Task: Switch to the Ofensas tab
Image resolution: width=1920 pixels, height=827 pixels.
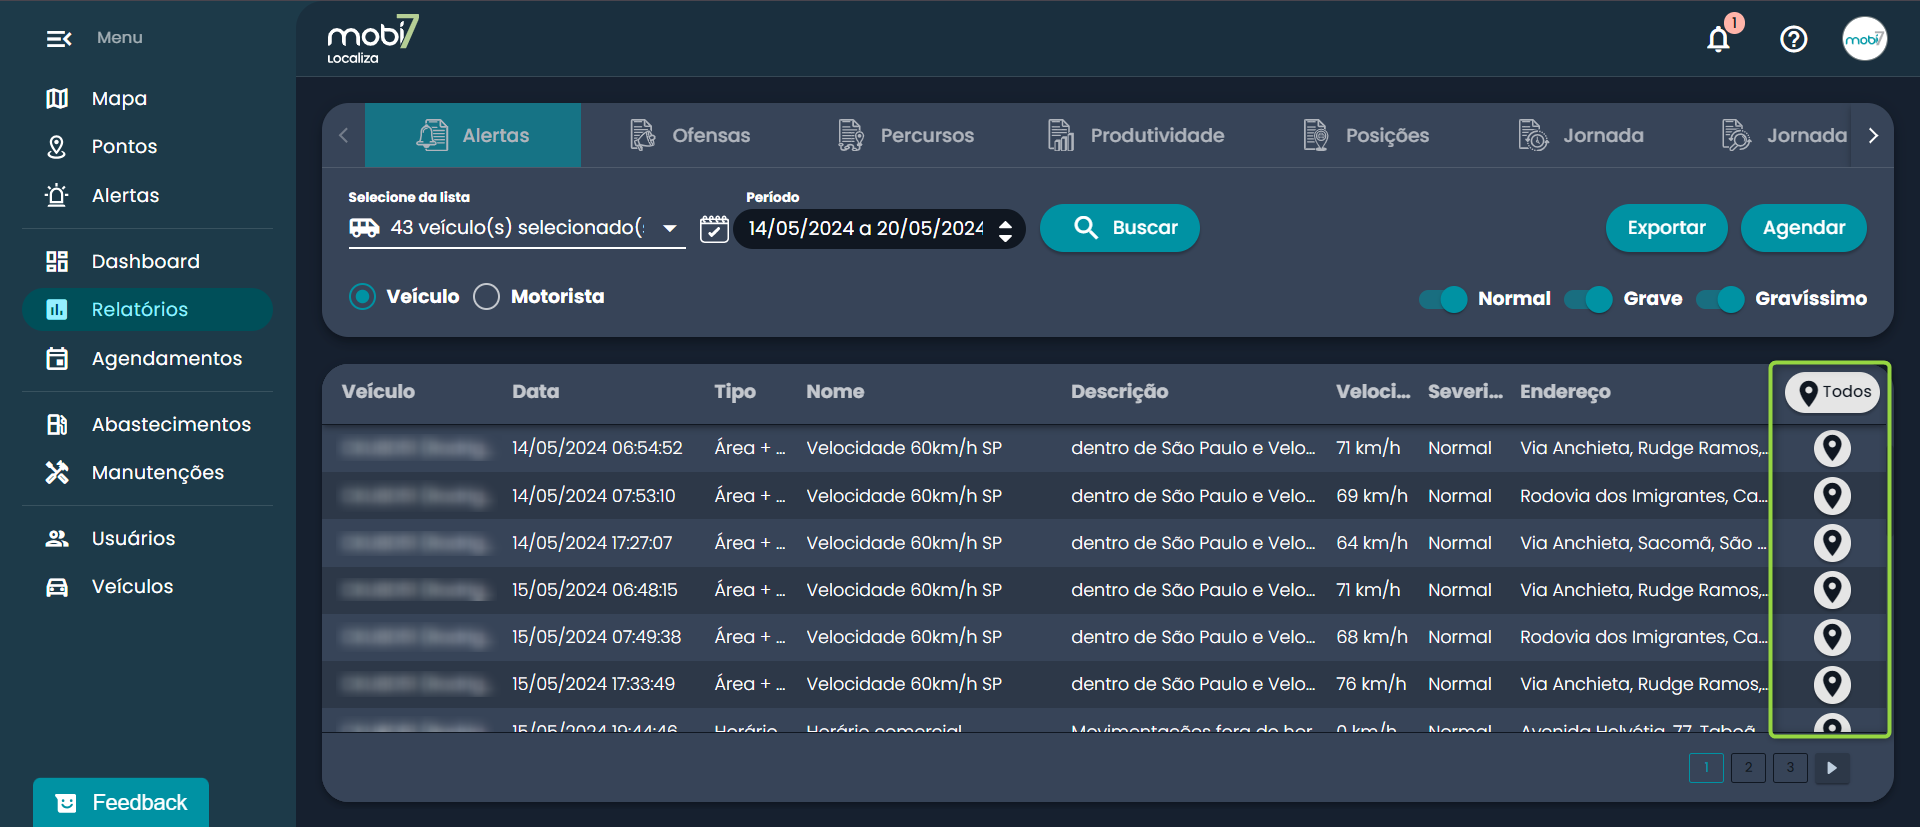Action: click(x=690, y=135)
